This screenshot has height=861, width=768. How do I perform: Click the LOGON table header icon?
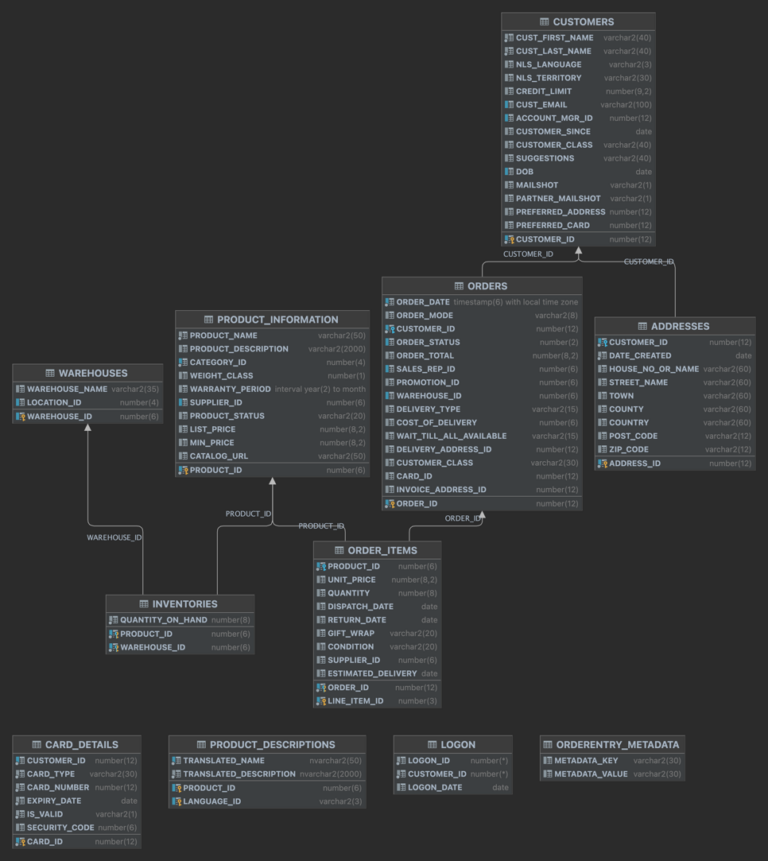[432, 745]
